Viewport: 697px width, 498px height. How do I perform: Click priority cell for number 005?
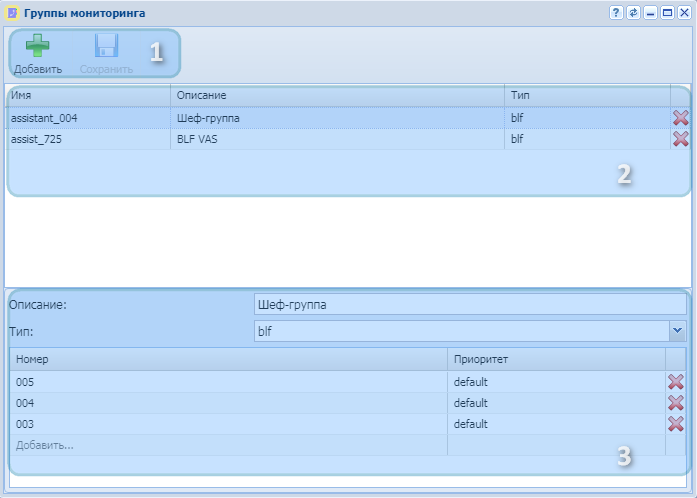pos(555,382)
